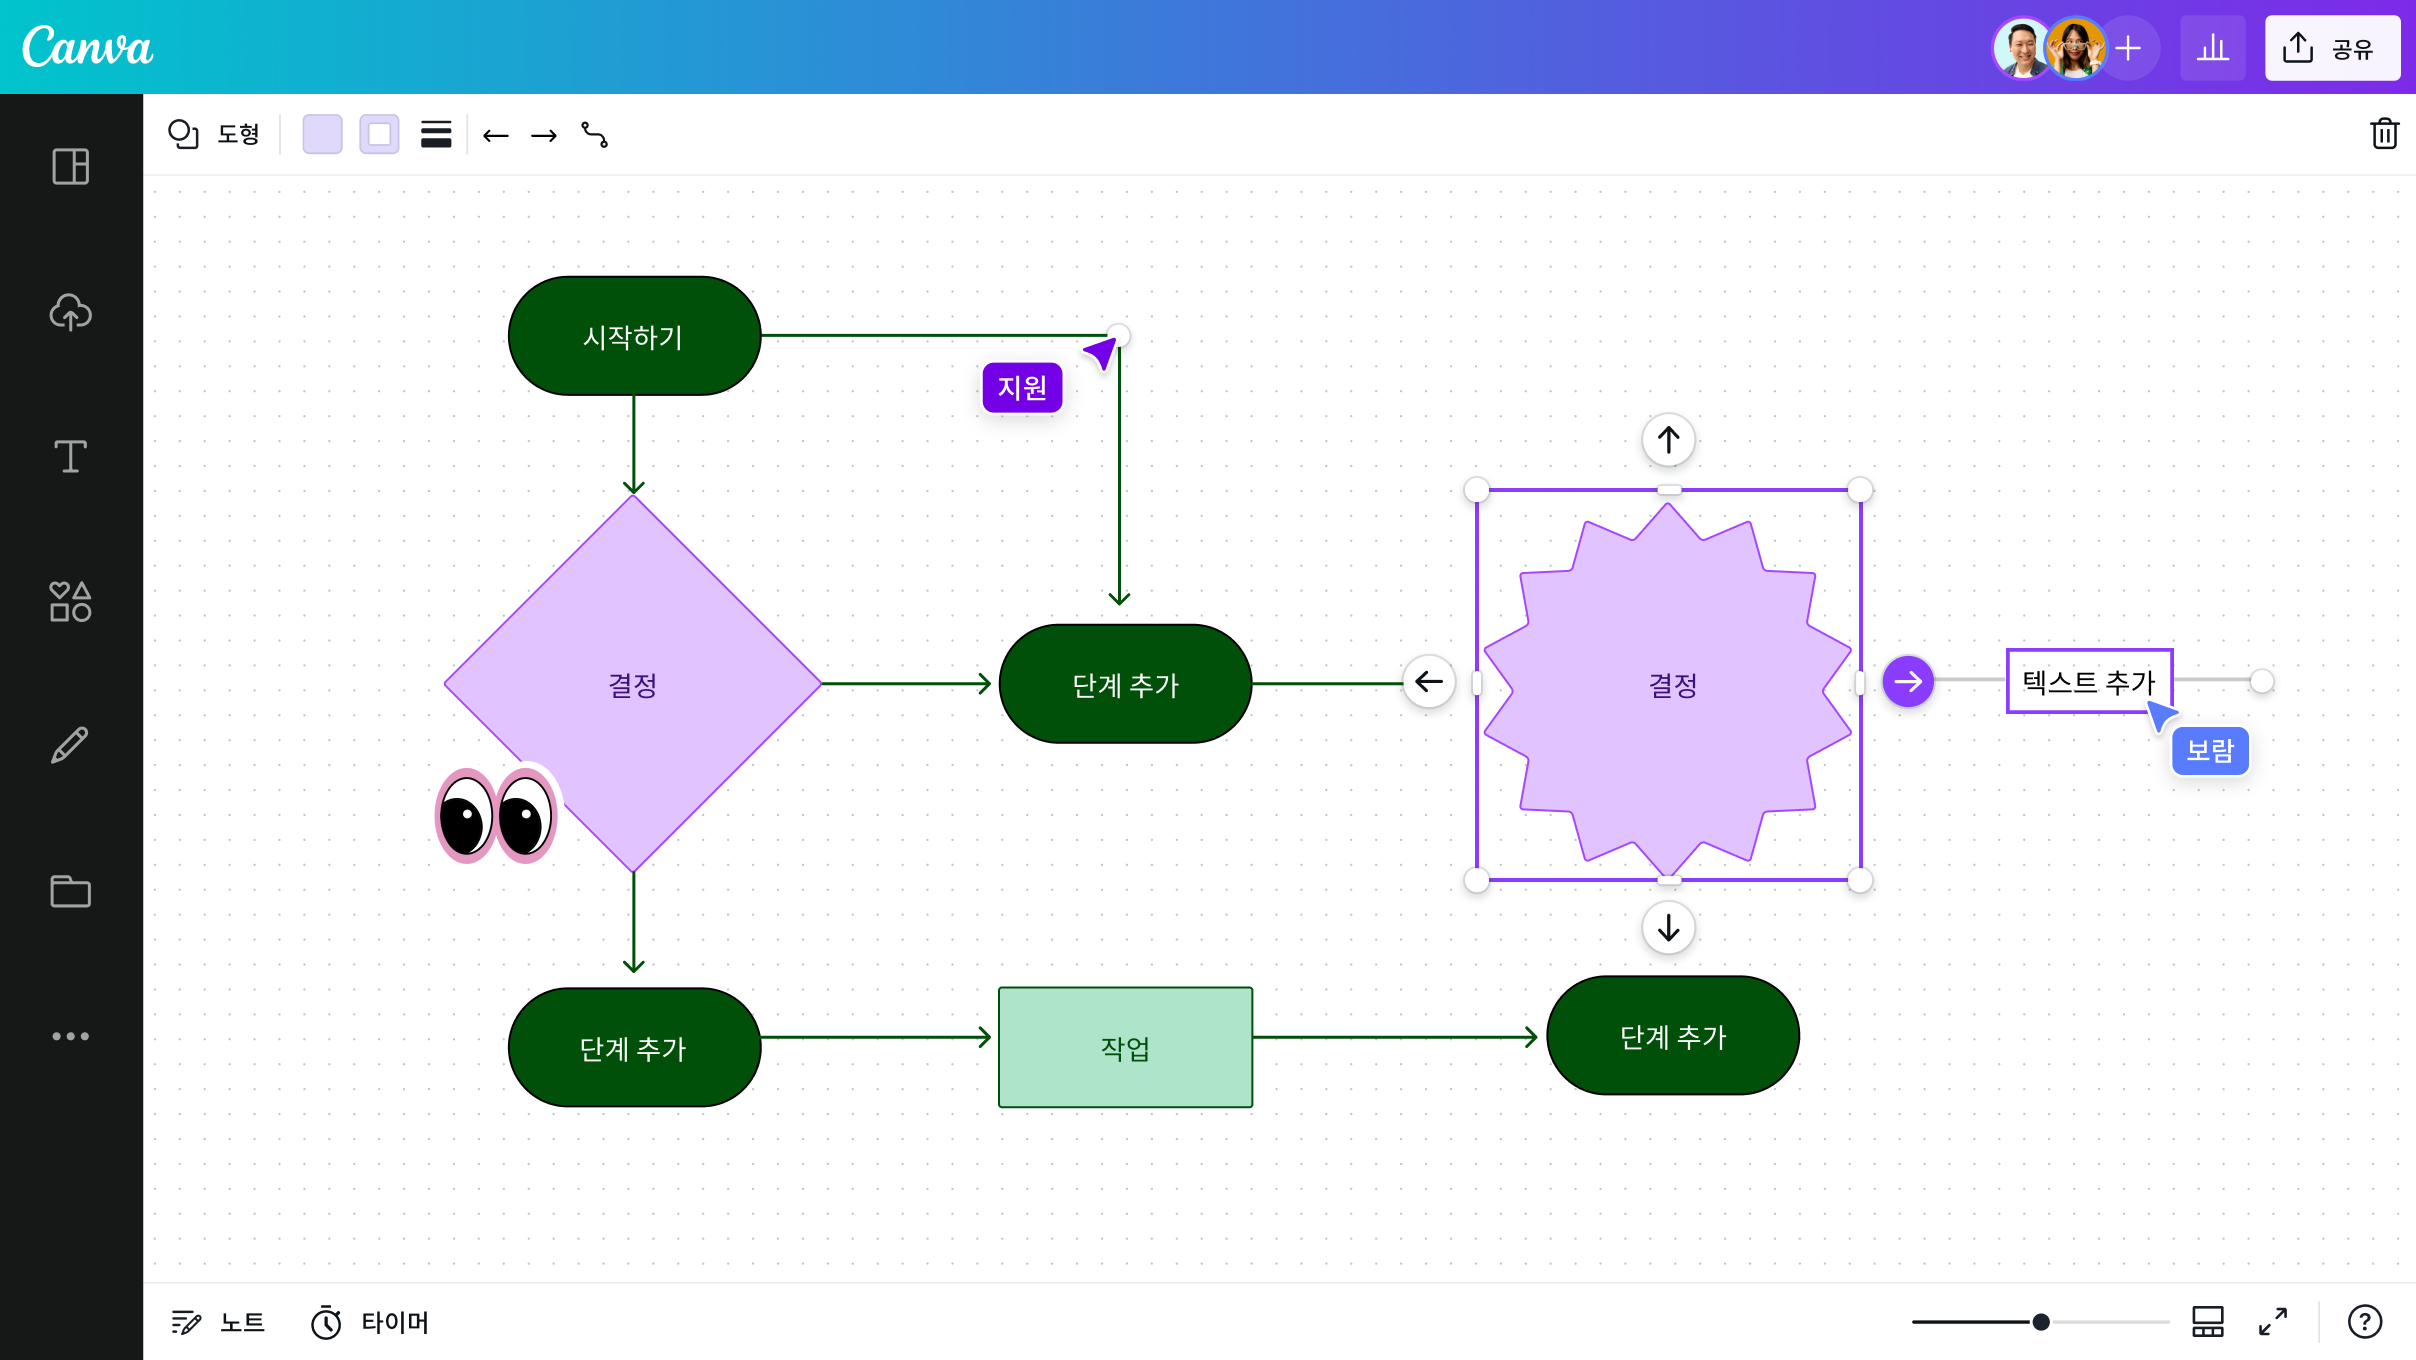
Task: Click the up arrow quick-add above starburst
Action: (1668, 440)
